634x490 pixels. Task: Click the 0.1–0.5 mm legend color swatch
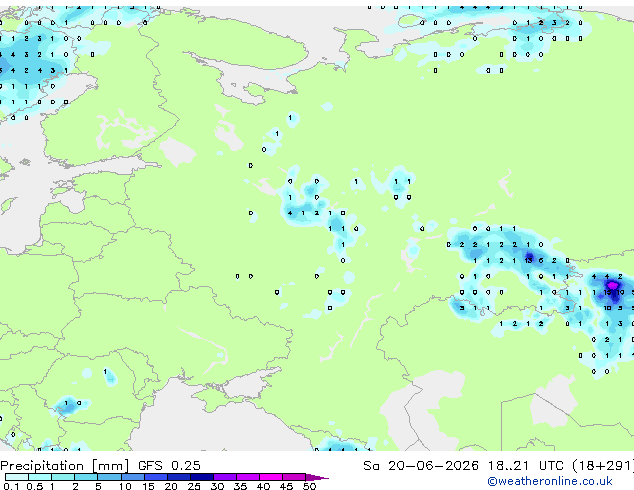point(17,477)
